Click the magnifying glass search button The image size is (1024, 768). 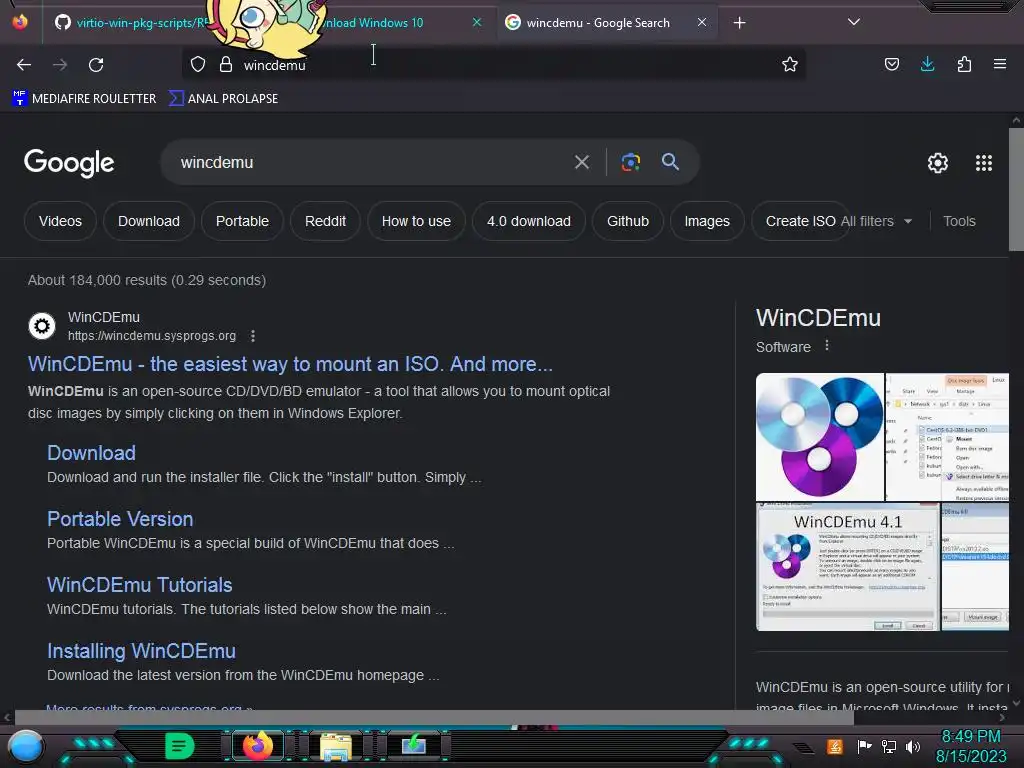(670, 162)
